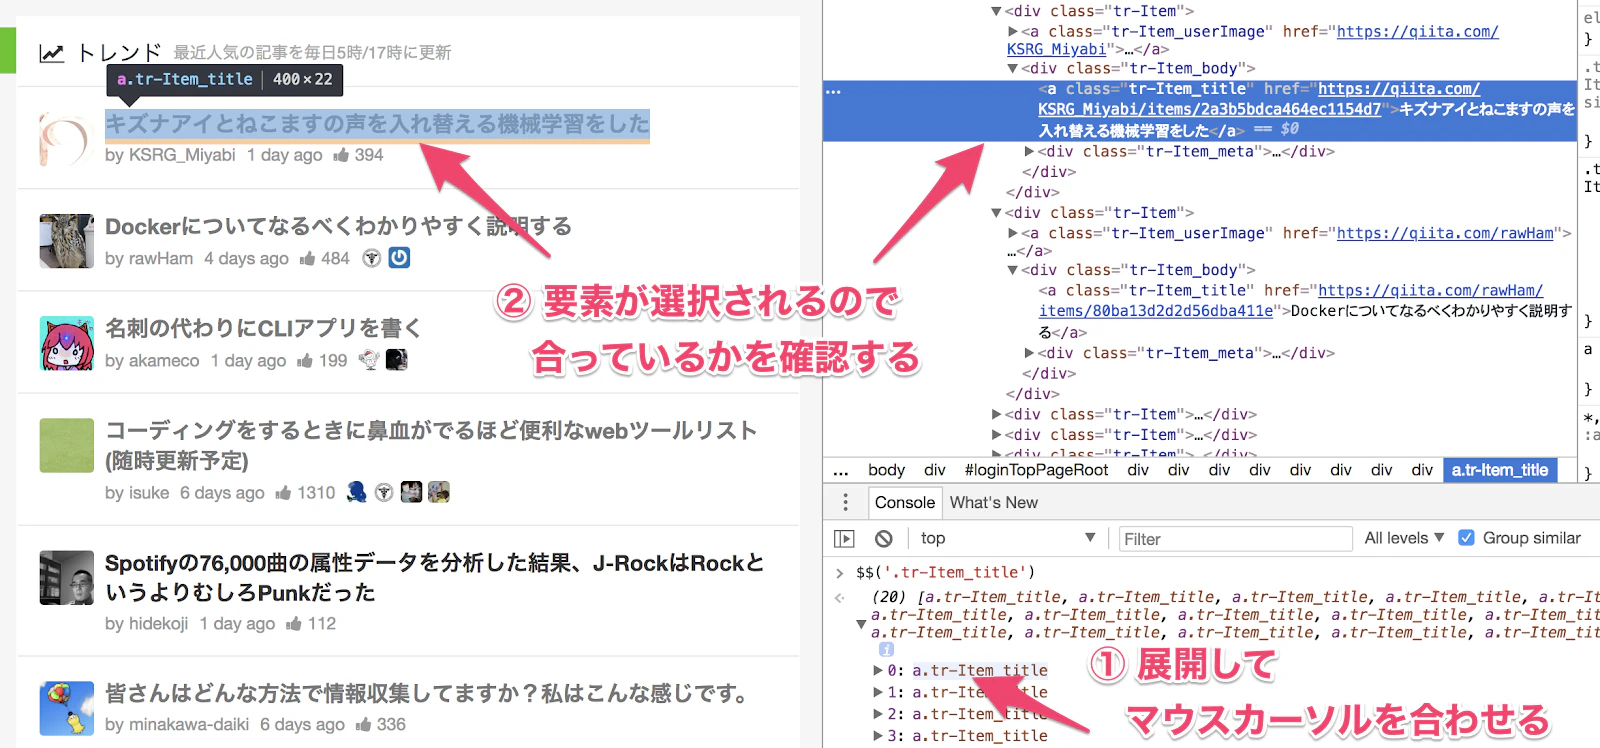1600x748 pixels.
Task: Click the Trend chart icon
Action: tap(52, 53)
